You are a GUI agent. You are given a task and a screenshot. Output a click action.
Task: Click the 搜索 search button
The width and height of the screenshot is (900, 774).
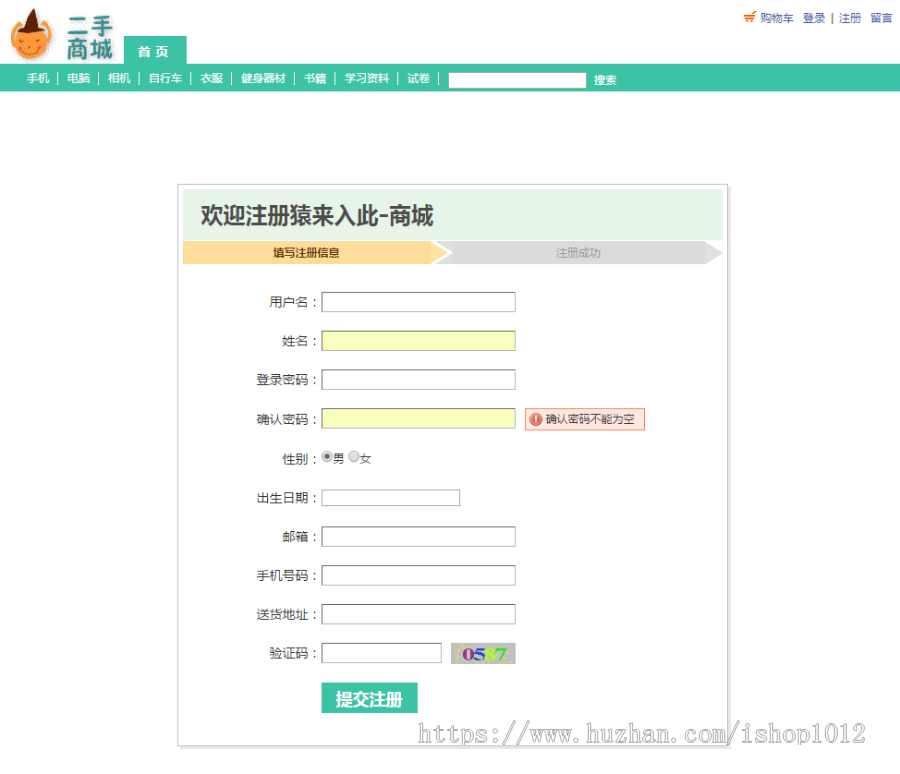[x=604, y=80]
